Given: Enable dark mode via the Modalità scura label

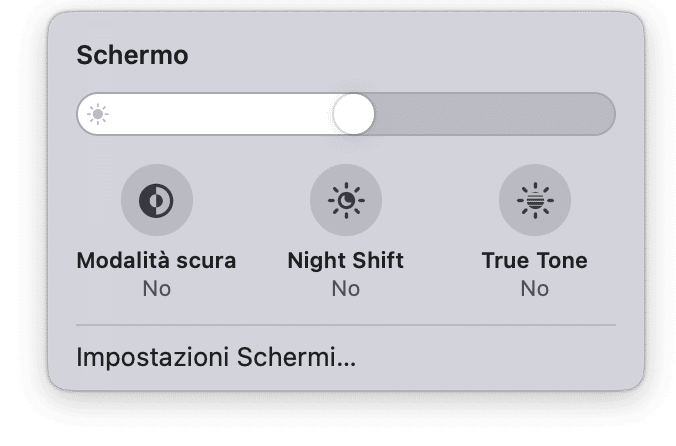Looking at the screenshot, I should 156,261.
